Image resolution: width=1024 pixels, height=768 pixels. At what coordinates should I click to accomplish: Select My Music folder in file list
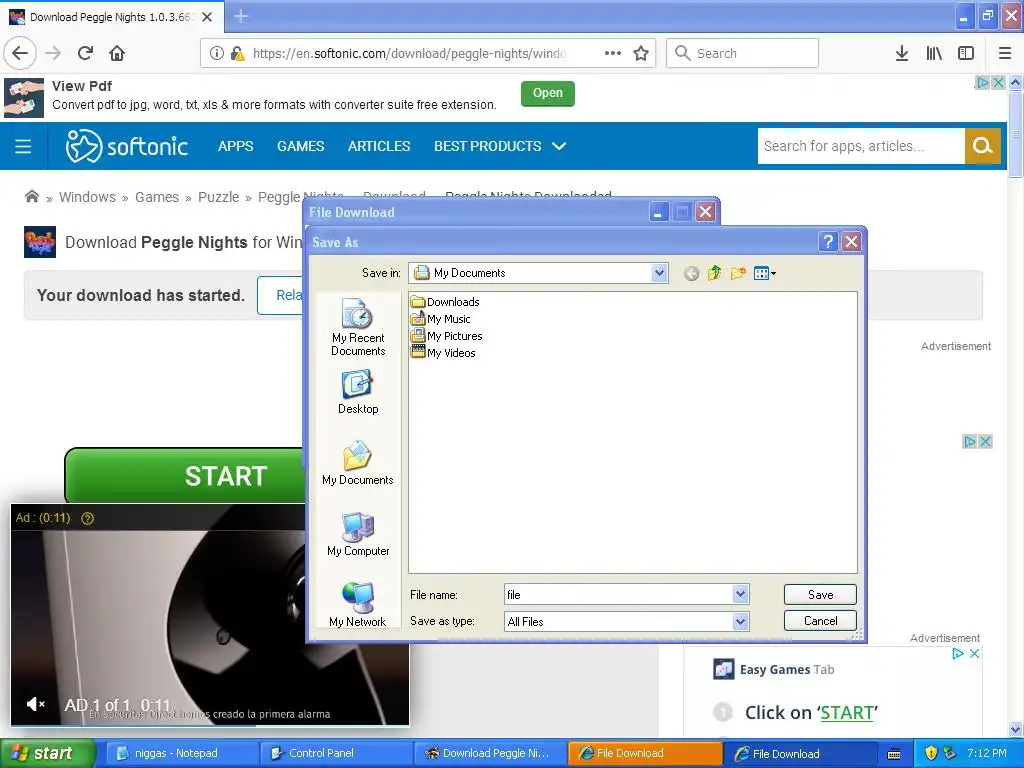[x=441, y=319]
